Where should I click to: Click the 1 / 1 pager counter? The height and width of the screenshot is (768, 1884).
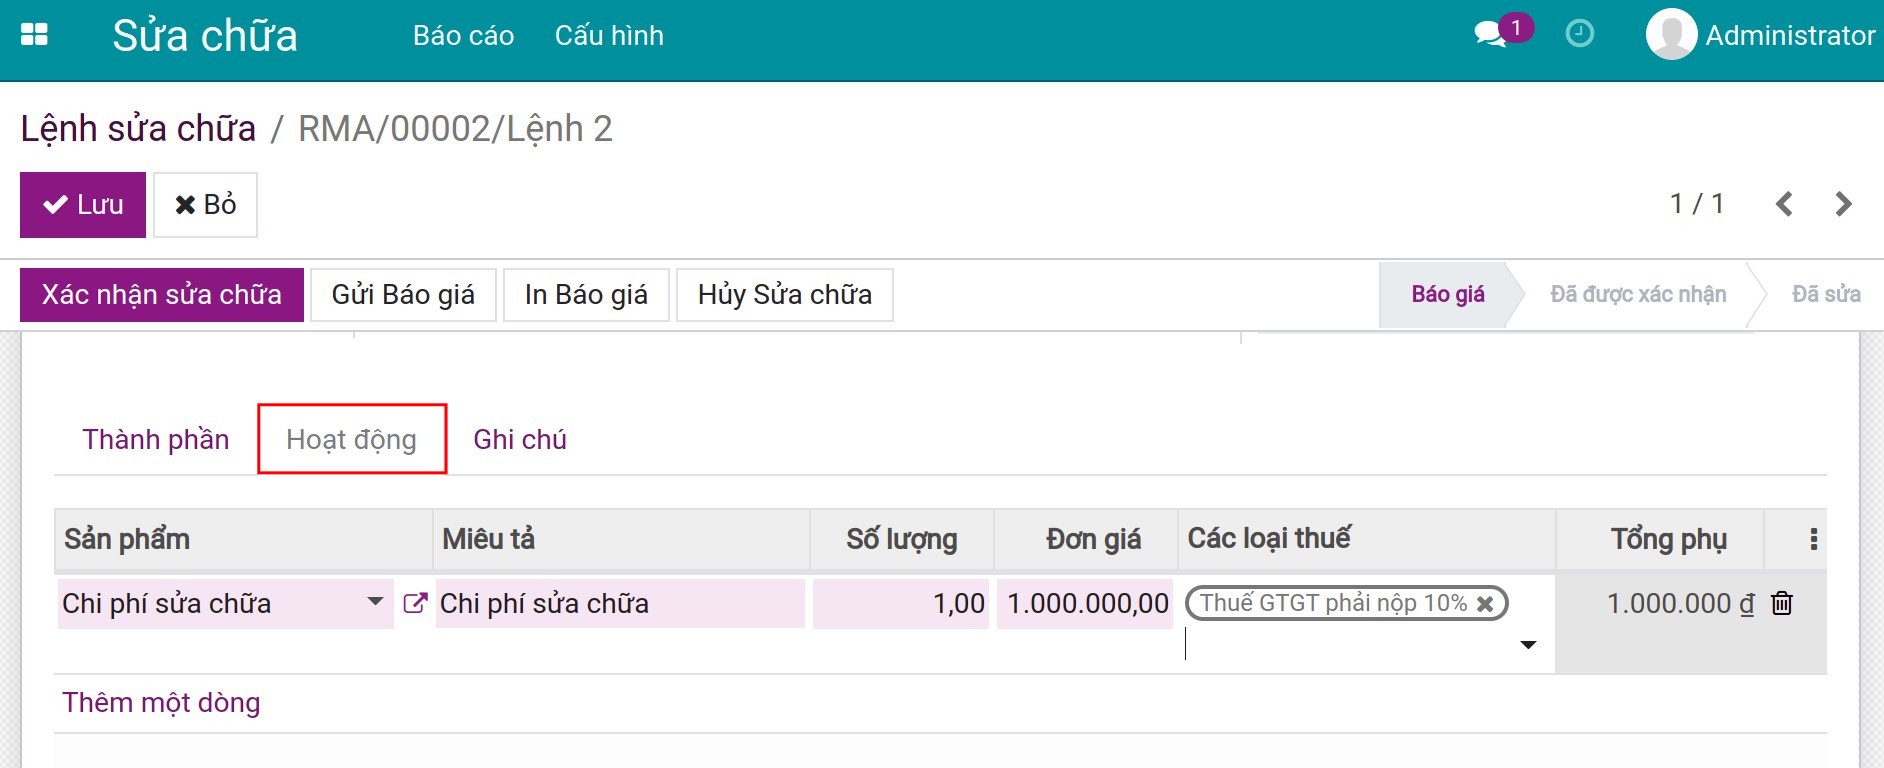(1697, 204)
